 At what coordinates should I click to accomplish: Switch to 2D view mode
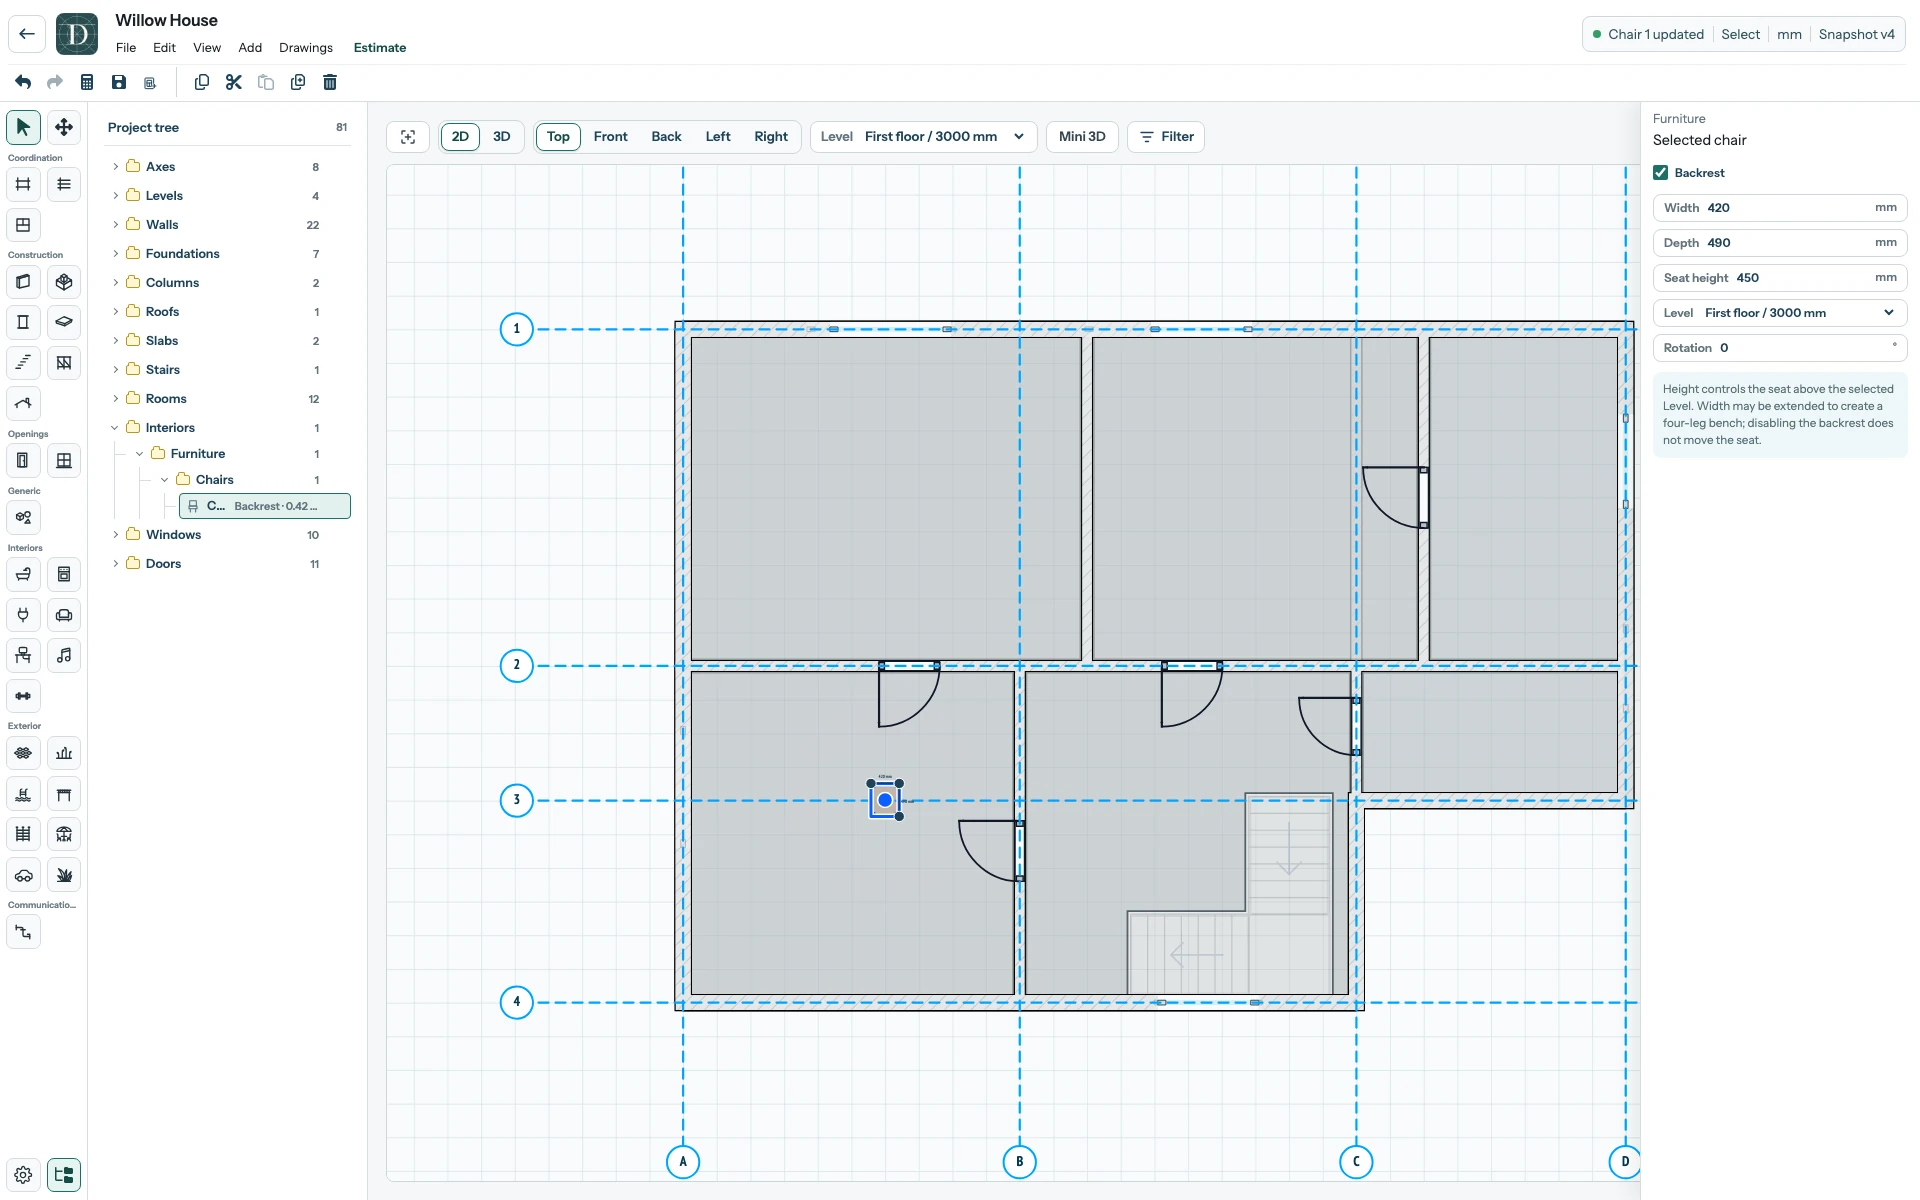[460, 137]
